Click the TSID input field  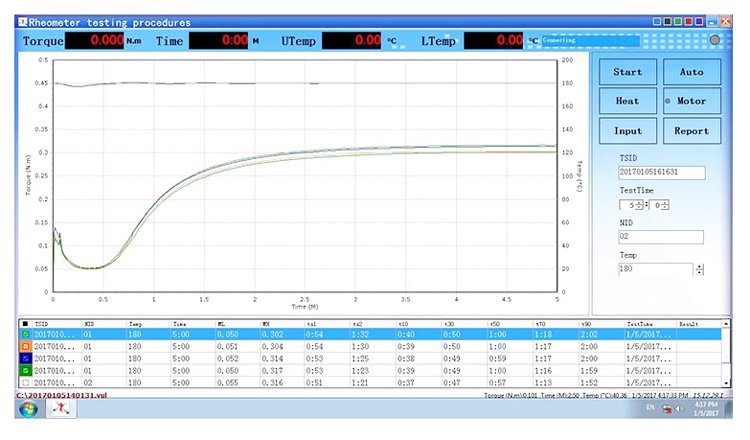tap(662, 172)
